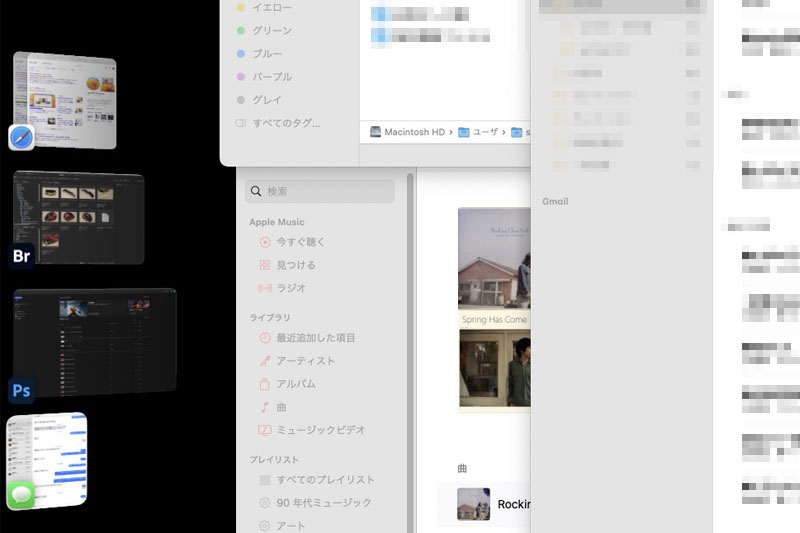Open 今すぐ聴く in Music sidebar

(293, 242)
